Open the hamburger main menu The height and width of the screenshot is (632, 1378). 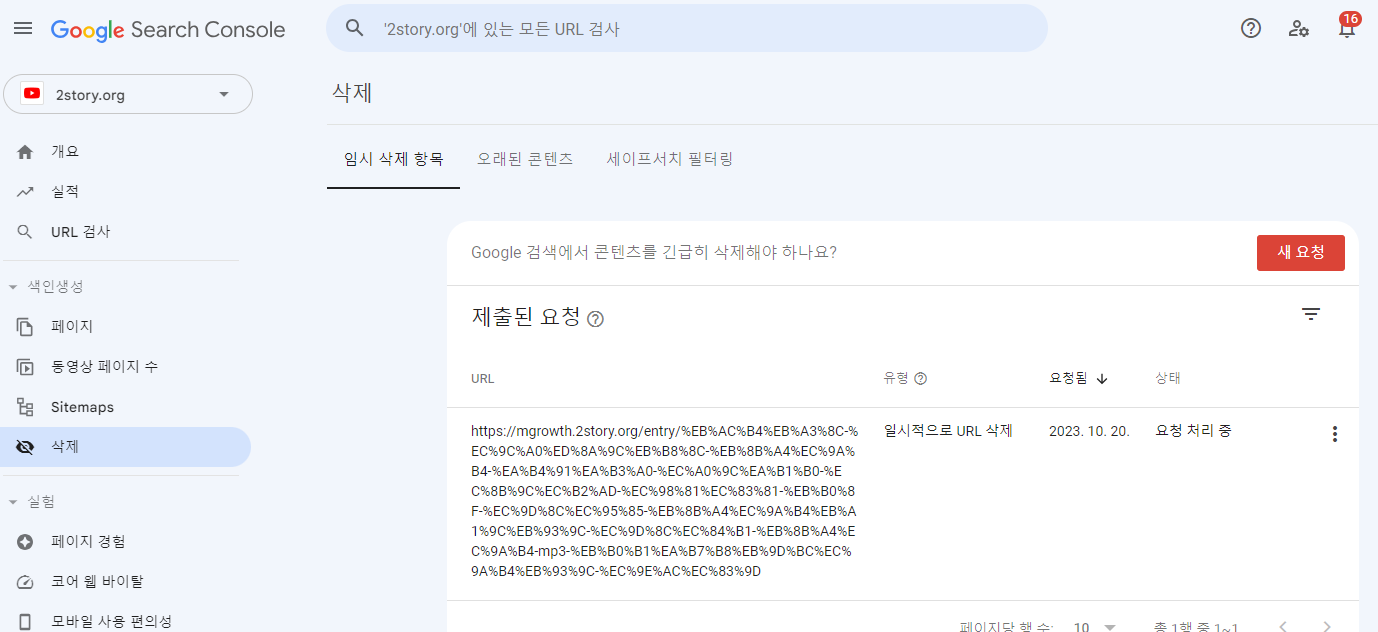coord(23,28)
